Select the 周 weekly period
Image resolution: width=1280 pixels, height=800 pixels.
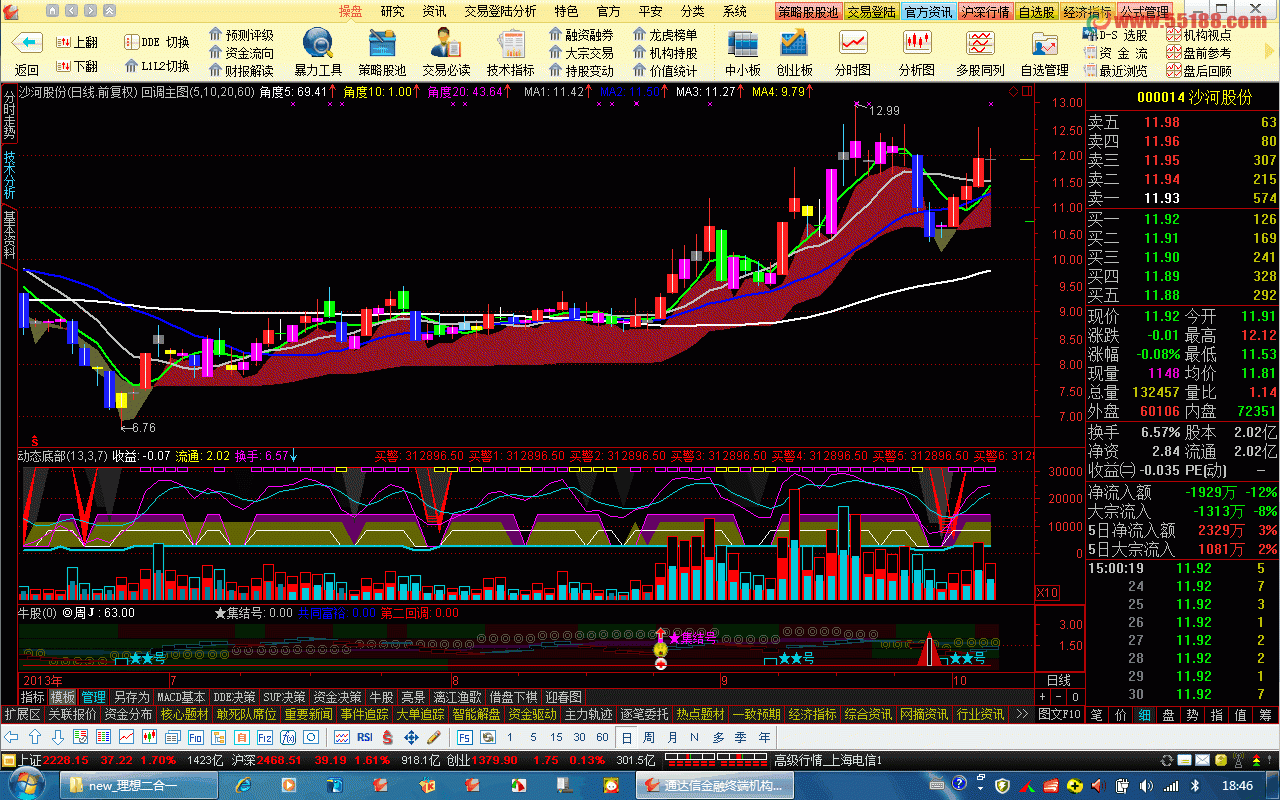point(649,737)
